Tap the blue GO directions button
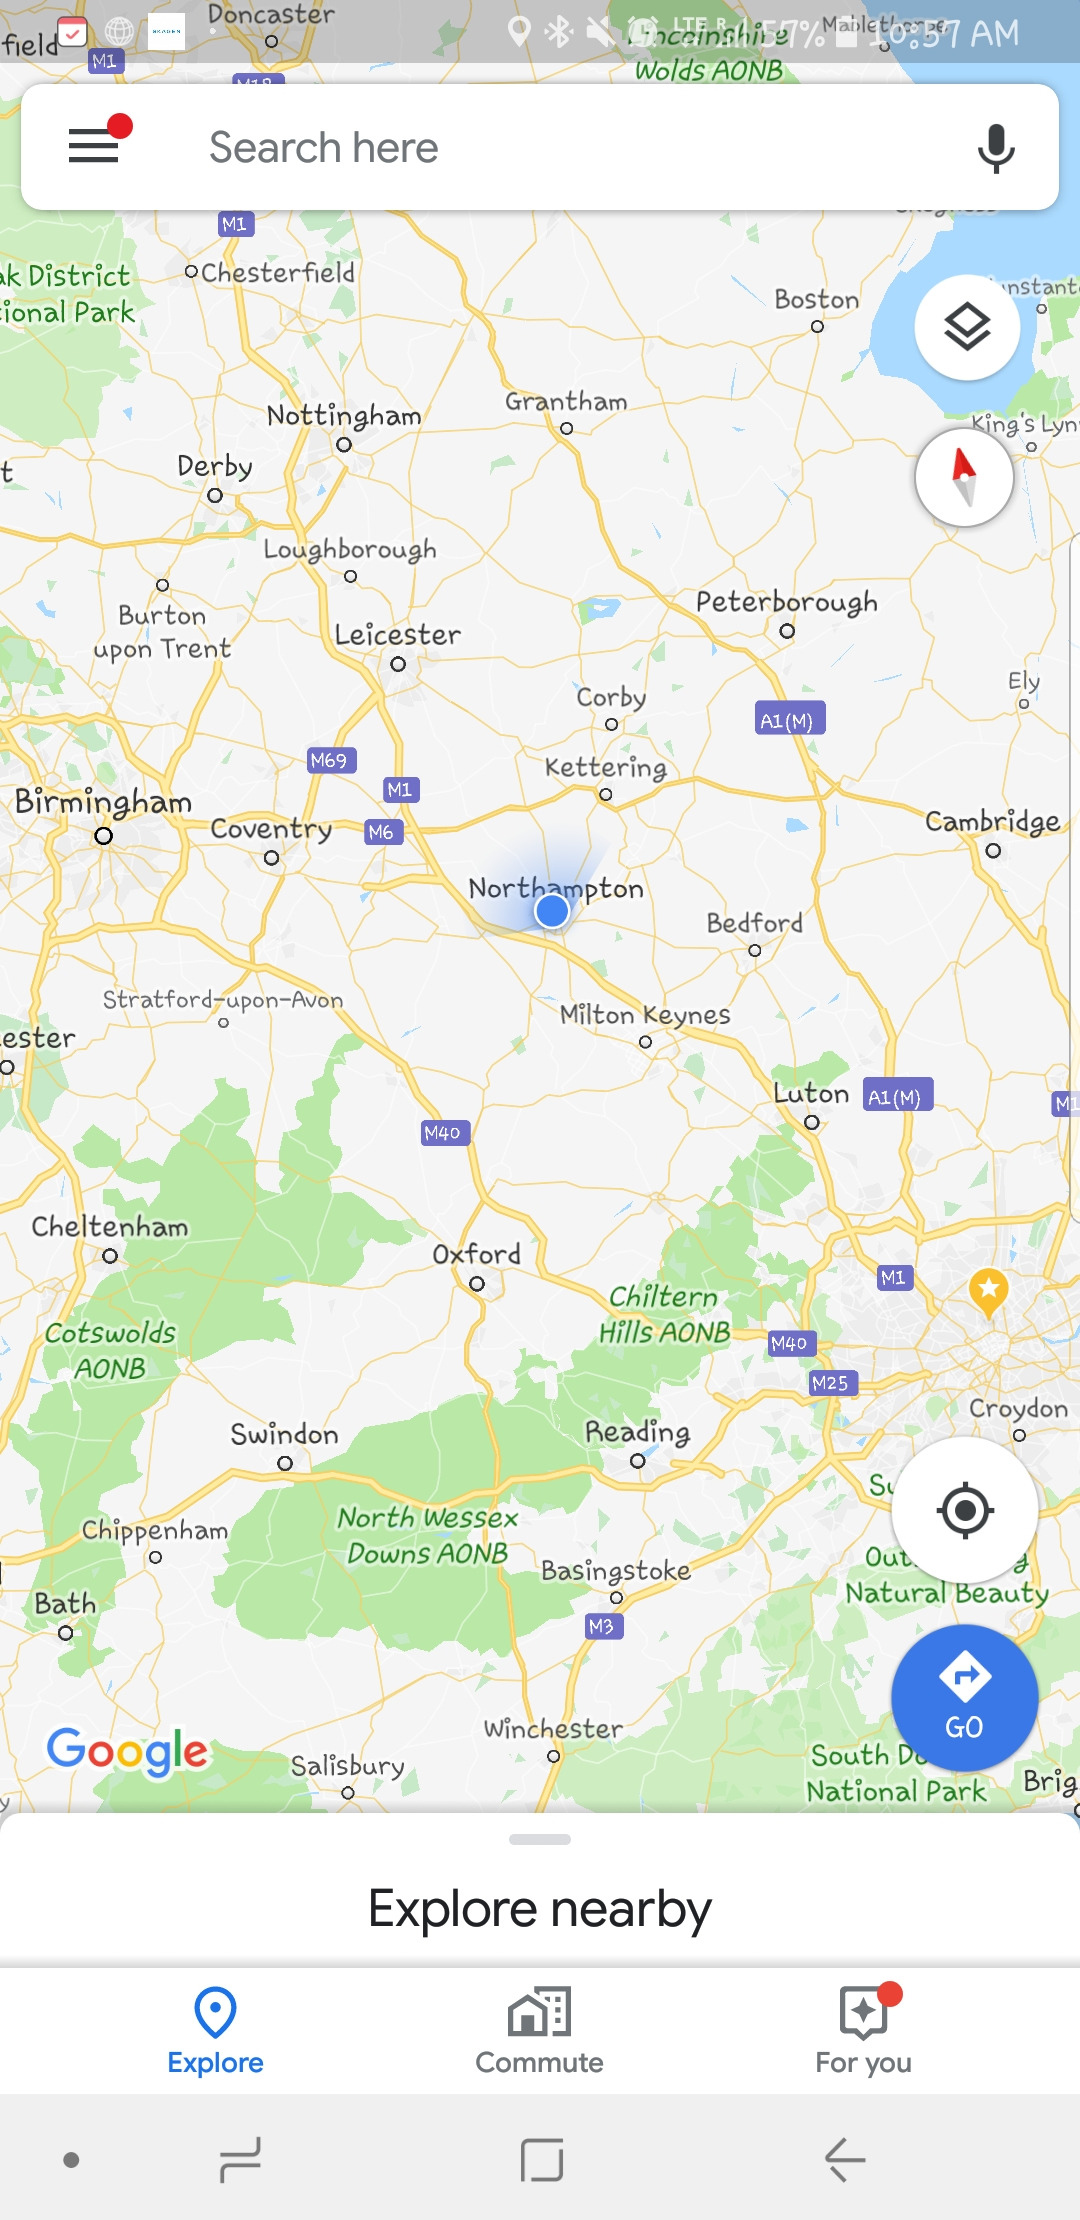The image size is (1080, 2220). pyautogui.click(x=965, y=1698)
